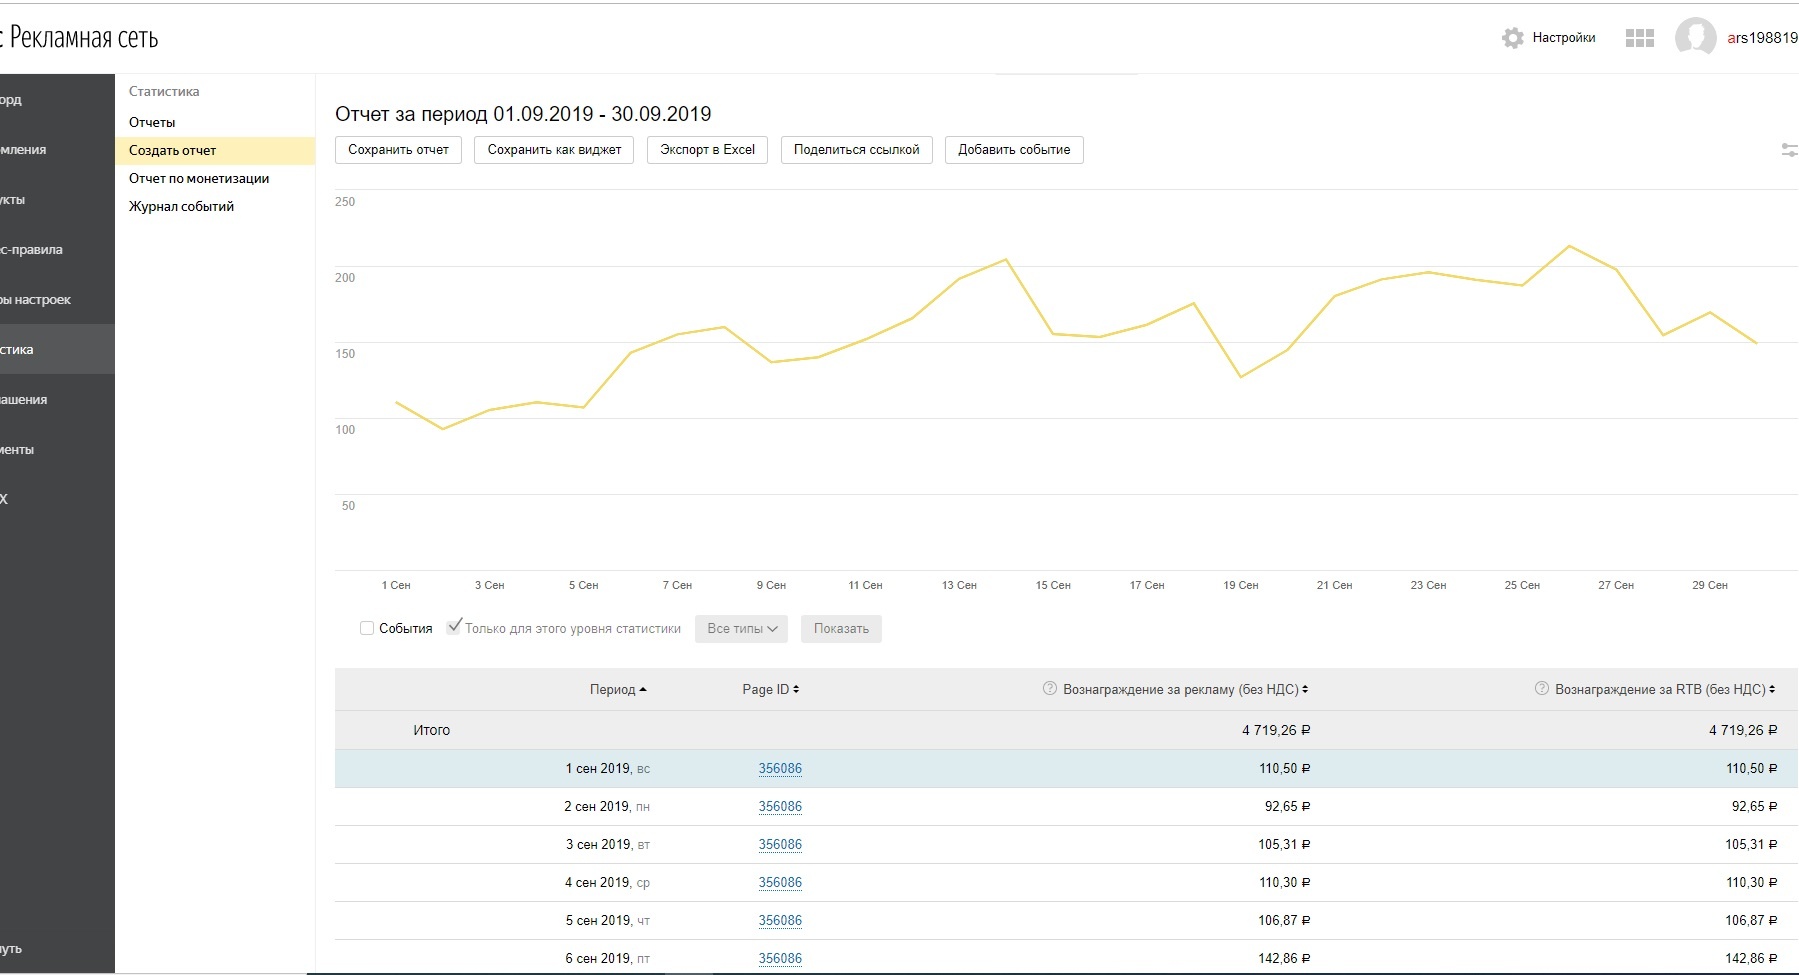Expand the Все типы dropdown
Screen dimensions: 1799x975
pos(741,629)
